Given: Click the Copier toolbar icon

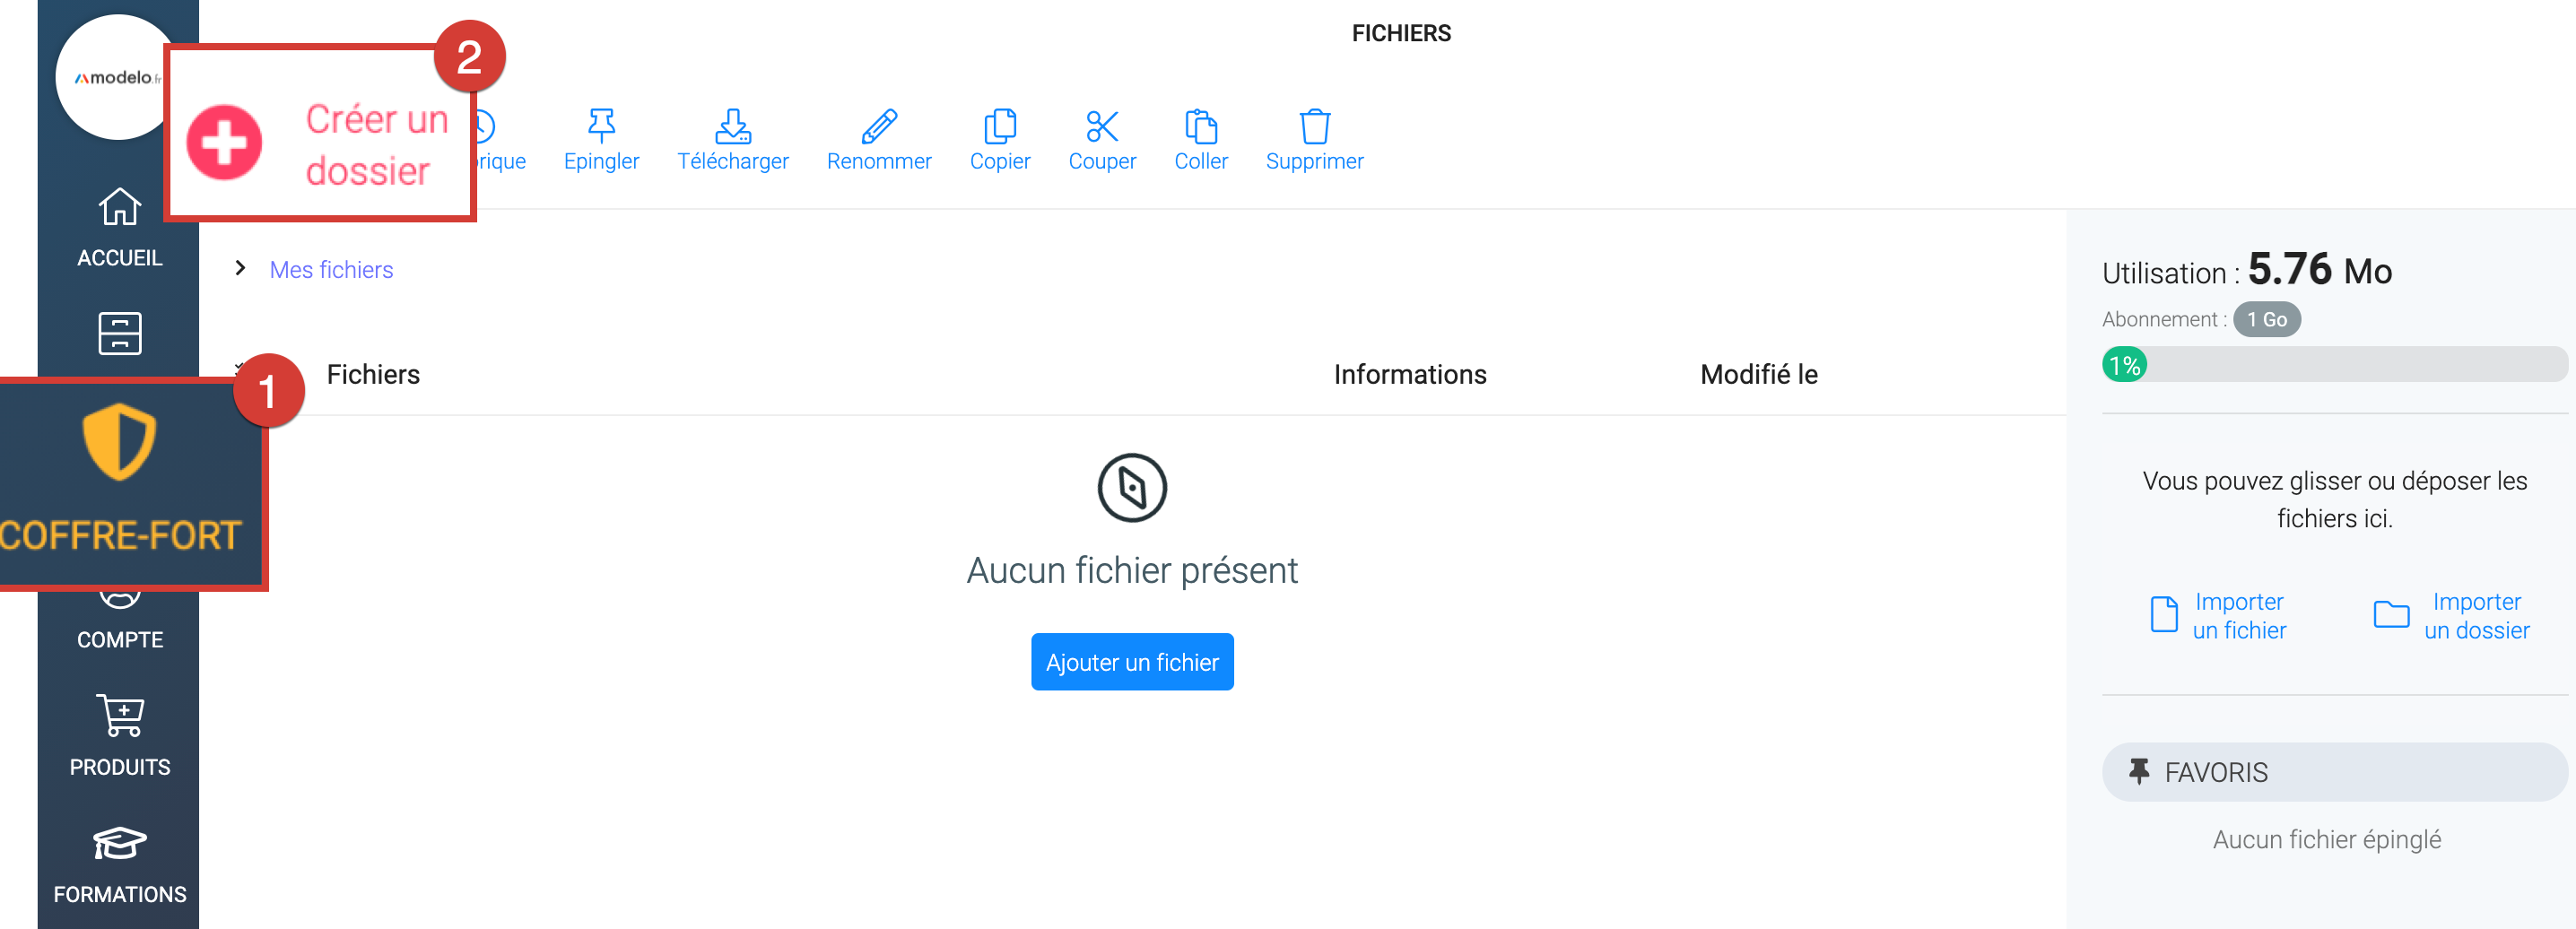Looking at the screenshot, I should coord(999,127).
